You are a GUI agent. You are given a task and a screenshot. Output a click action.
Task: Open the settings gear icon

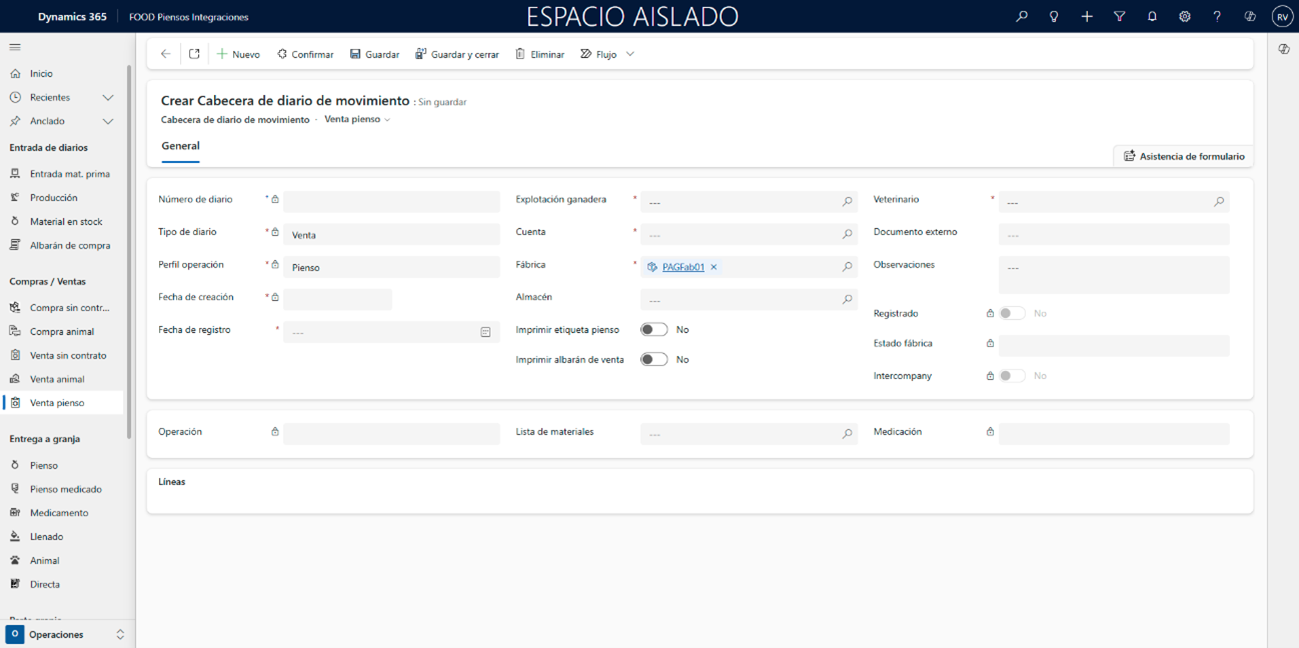(x=1184, y=16)
